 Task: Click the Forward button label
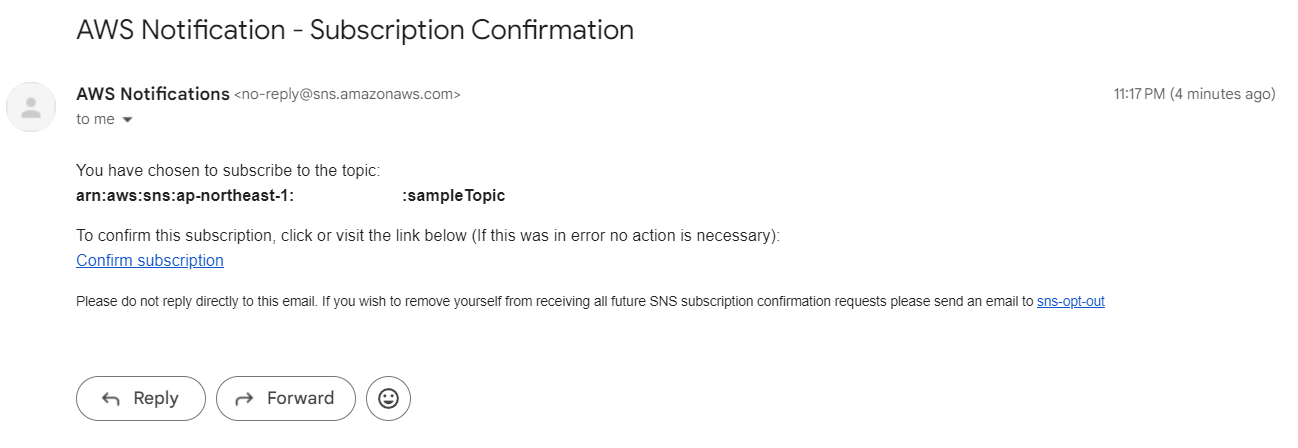(300, 398)
